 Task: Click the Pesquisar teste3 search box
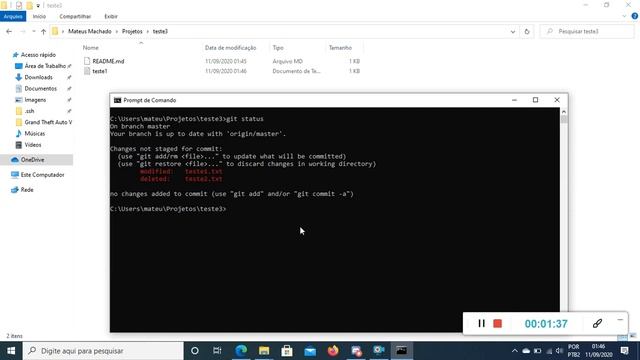[x=587, y=31]
